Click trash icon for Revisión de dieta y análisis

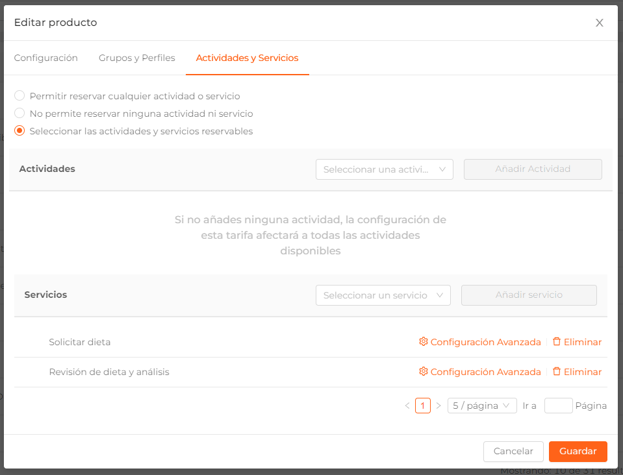557,371
